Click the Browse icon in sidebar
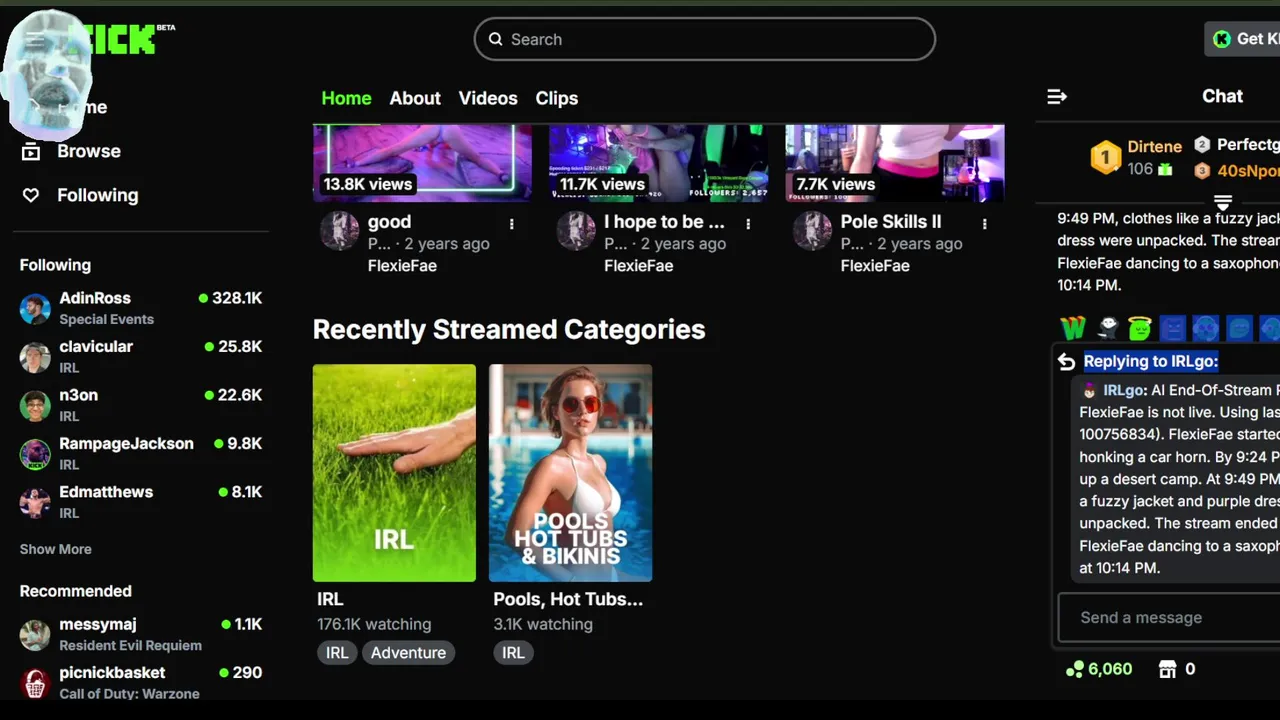 pyautogui.click(x=31, y=151)
